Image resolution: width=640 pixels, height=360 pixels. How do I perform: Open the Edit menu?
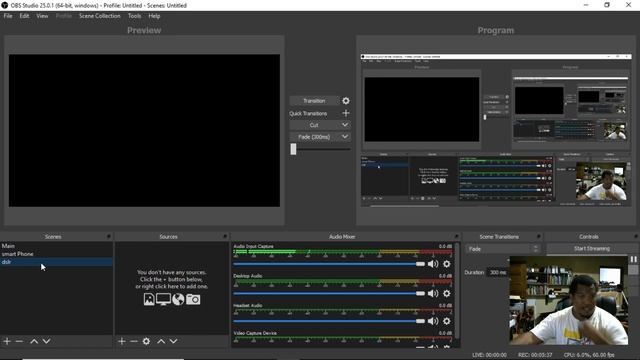point(24,16)
